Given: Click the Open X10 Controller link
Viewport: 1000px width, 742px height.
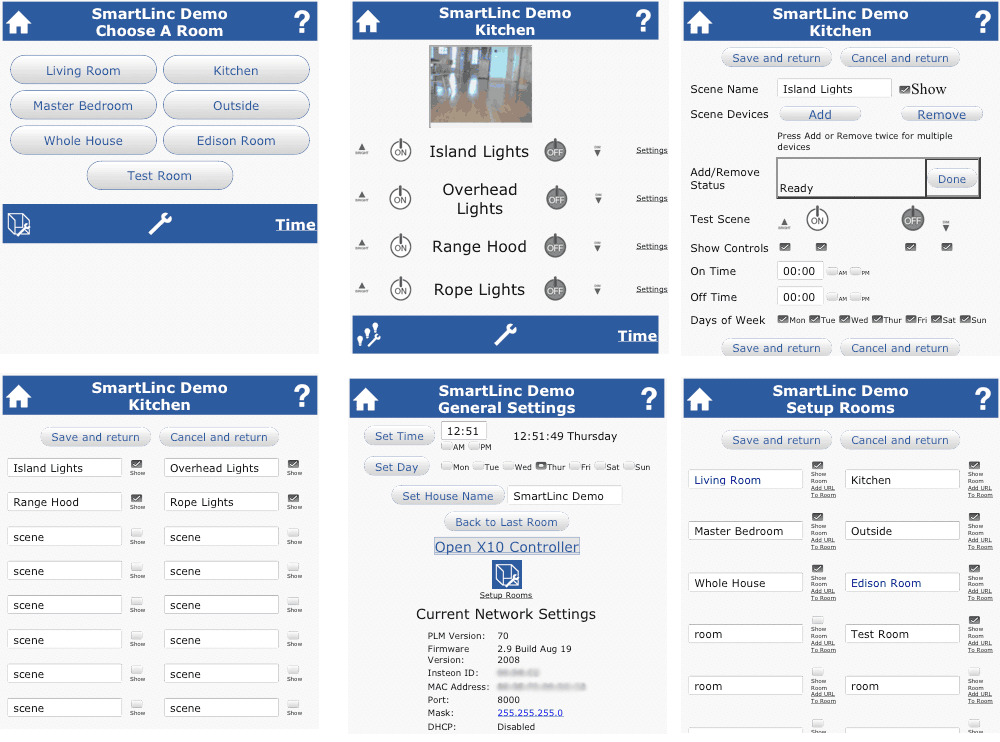Looking at the screenshot, I should pos(507,547).
